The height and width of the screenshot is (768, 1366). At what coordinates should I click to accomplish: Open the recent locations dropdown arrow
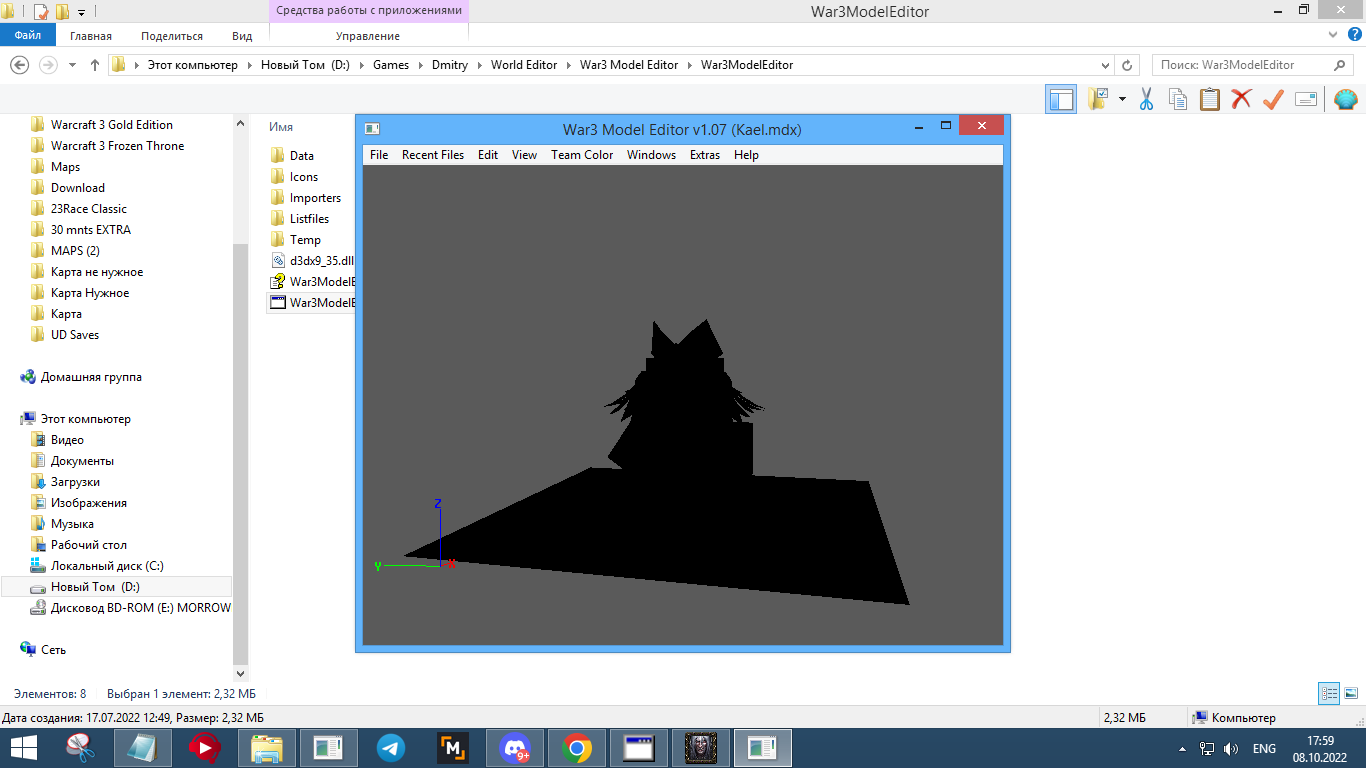click(73, 65)
